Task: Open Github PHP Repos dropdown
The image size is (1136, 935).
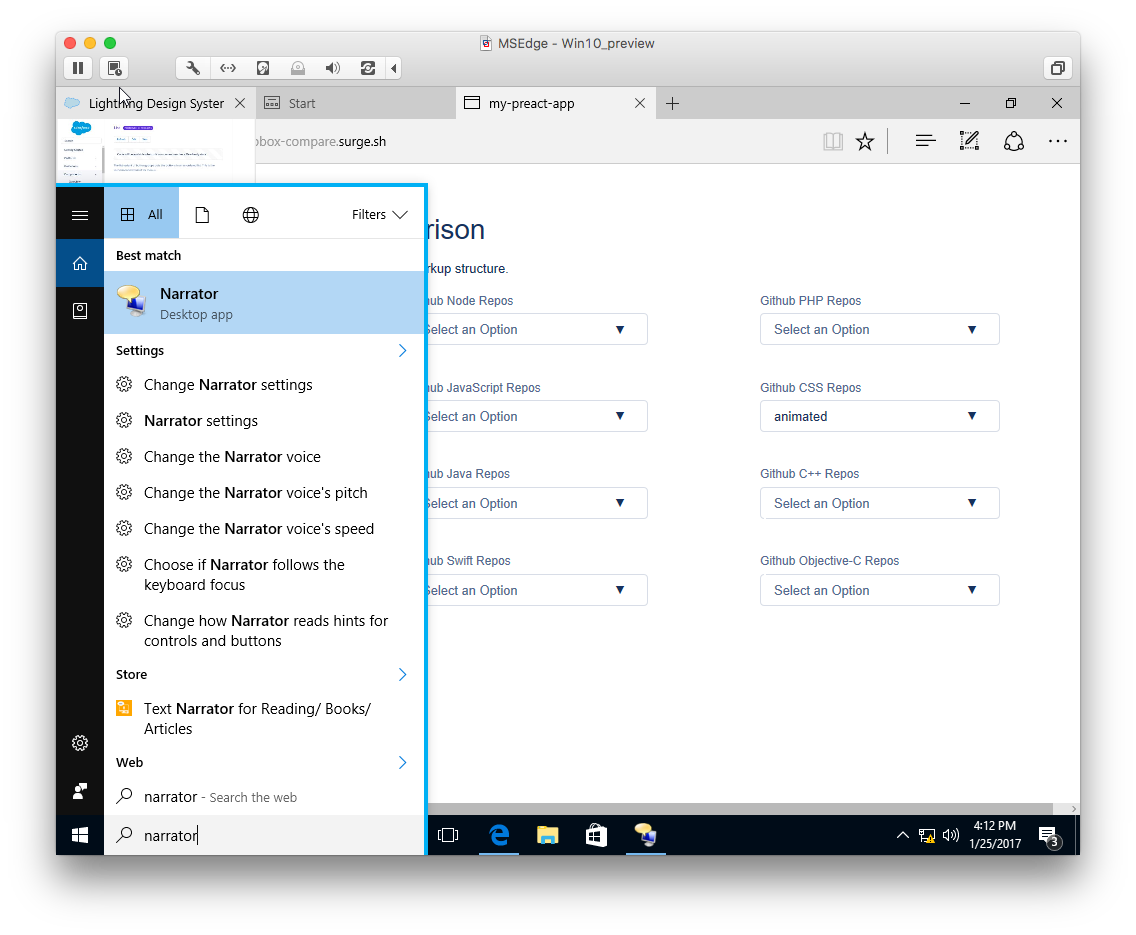Action: pos(880,330)
